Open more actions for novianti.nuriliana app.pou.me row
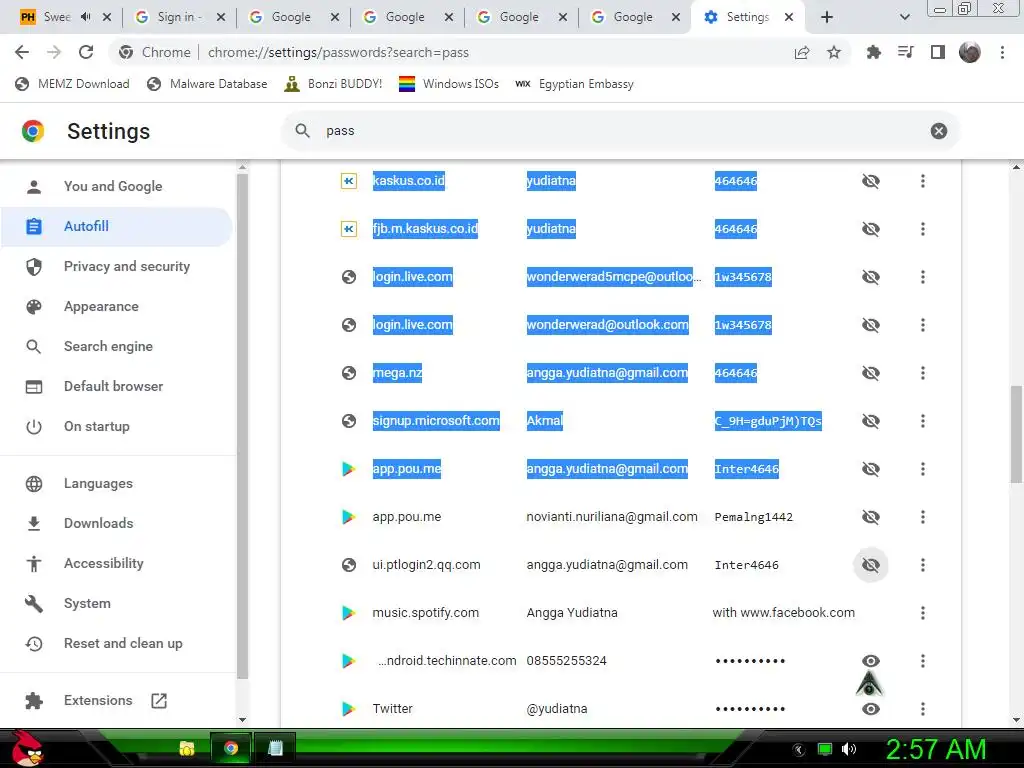 tap(923, 517)
